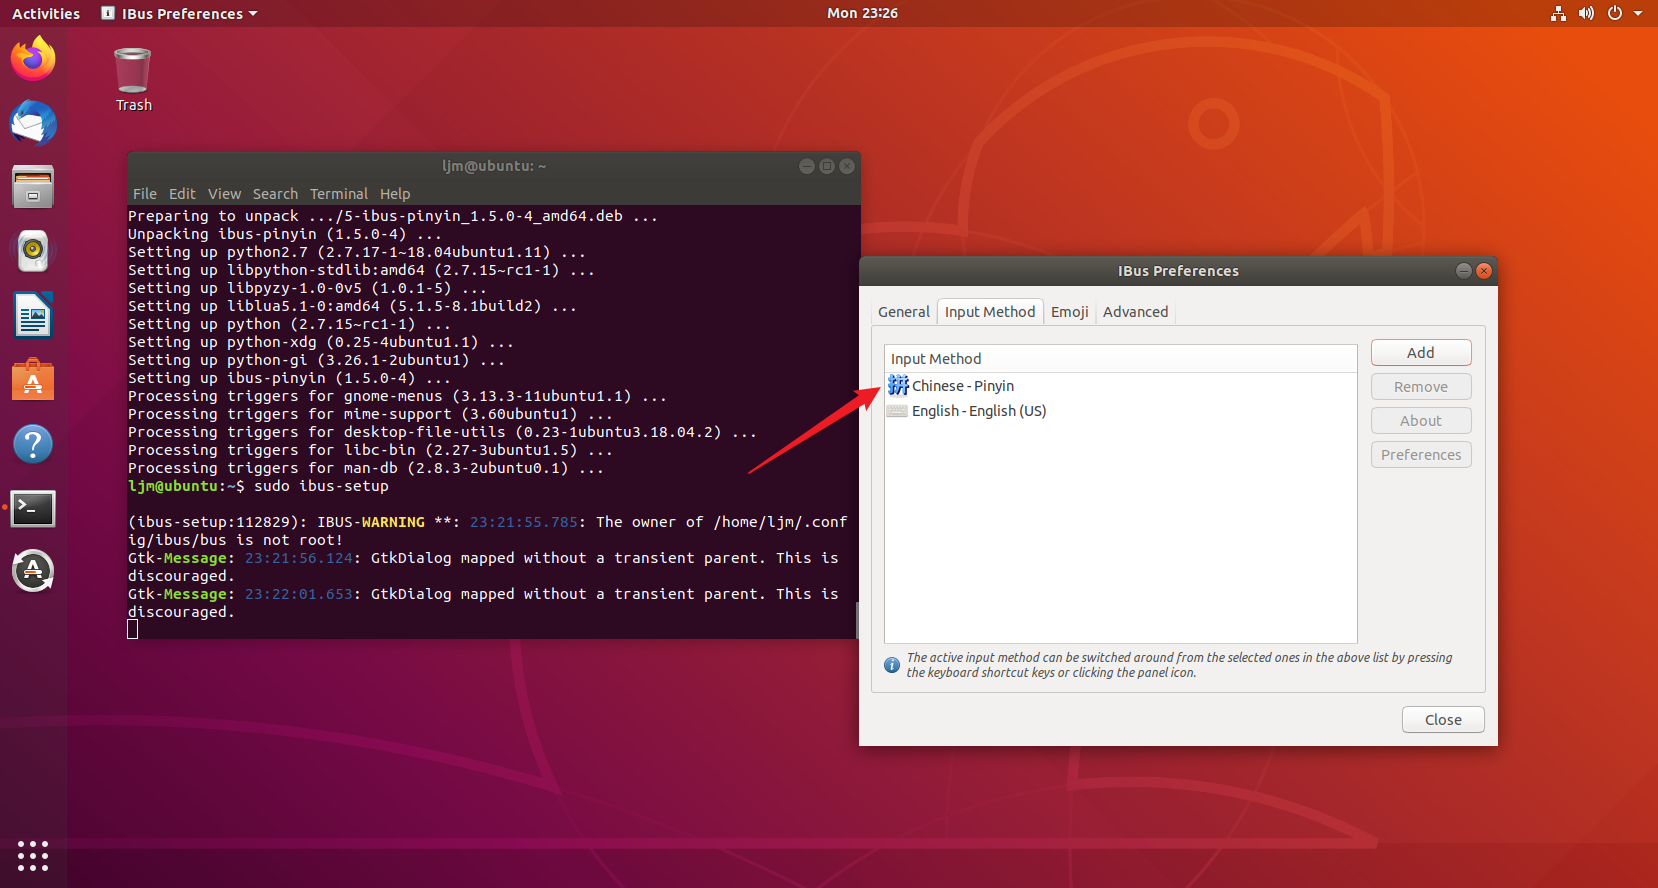Click the Remove button

point(1421,387)
